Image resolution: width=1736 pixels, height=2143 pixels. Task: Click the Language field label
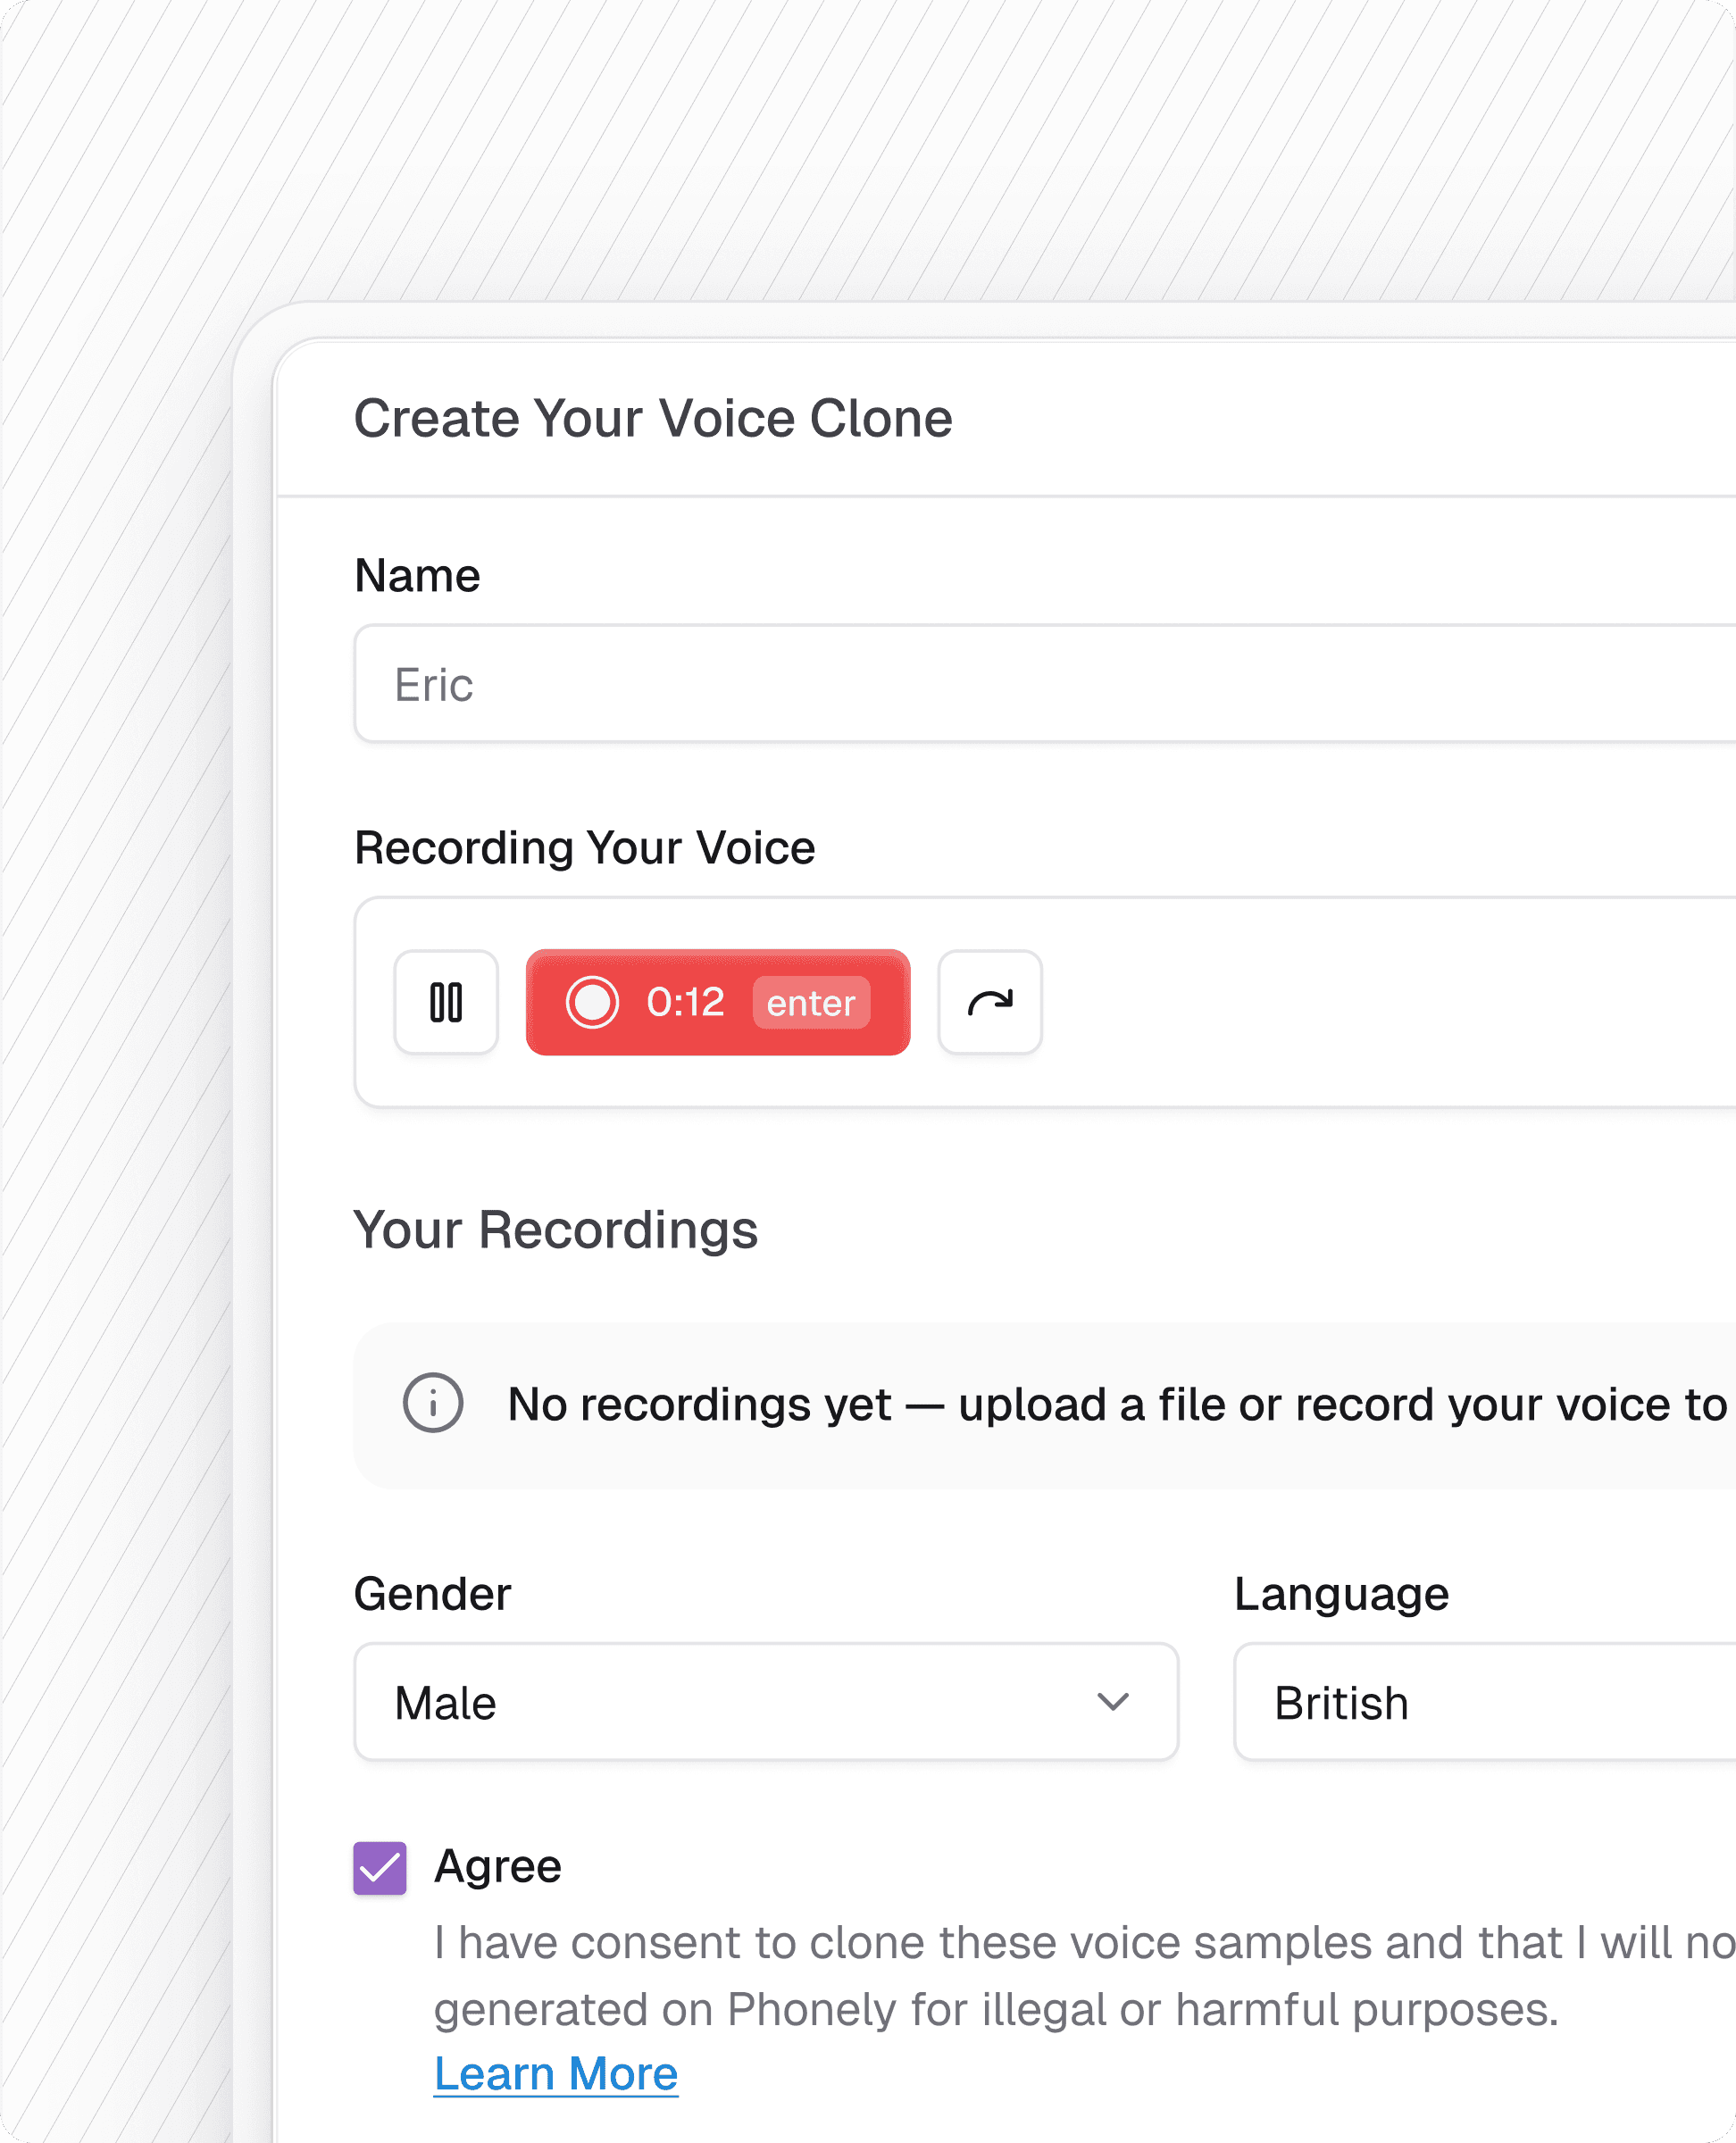(1341, 1594)
